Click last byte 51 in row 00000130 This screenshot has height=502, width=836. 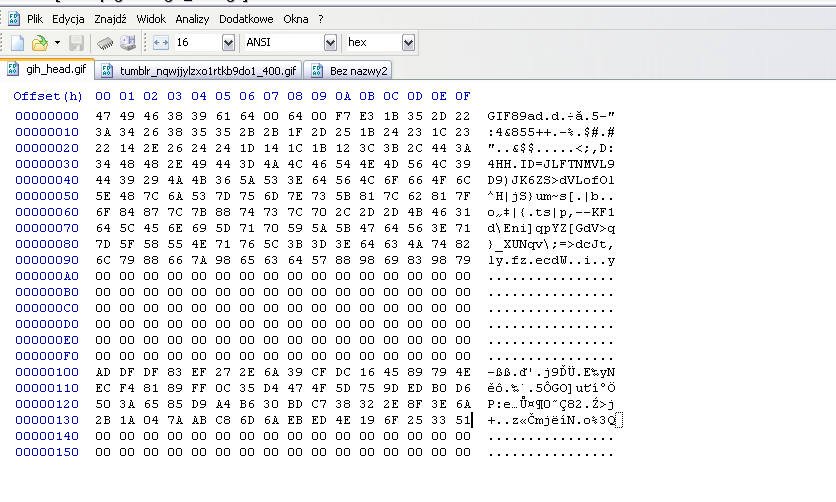tap(463, 420)
